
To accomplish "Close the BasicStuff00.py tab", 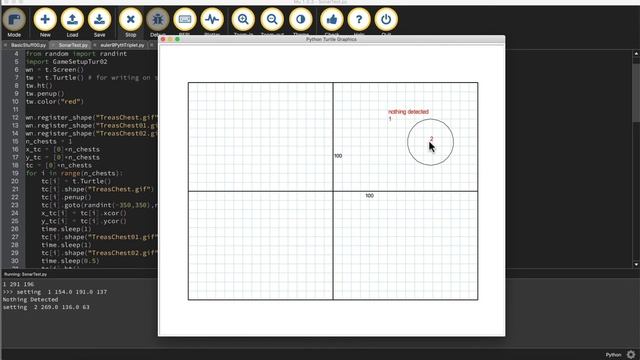I will pyautogui.click(x=6, y=45).
